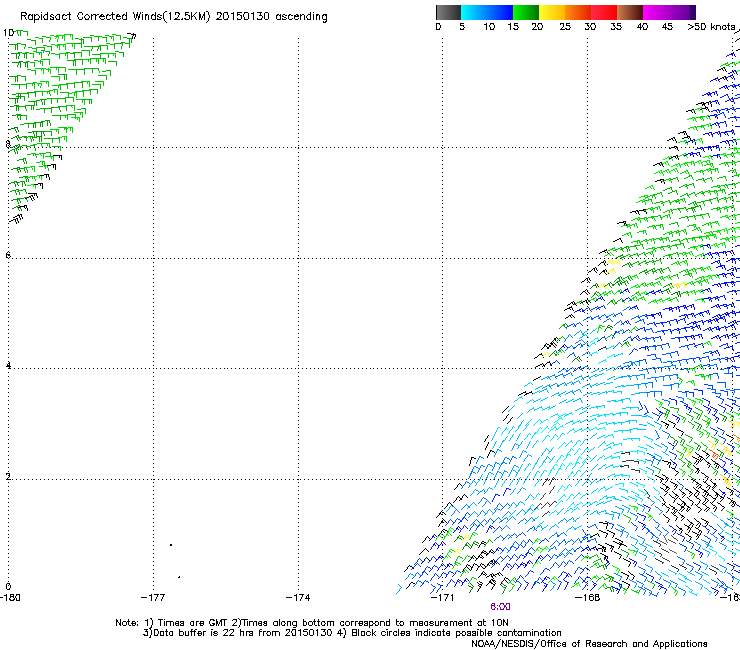Click the orange 25-30 knots legend segment
Screen dimensions: 740x650
pyautogui.click(x=578, y=12)
